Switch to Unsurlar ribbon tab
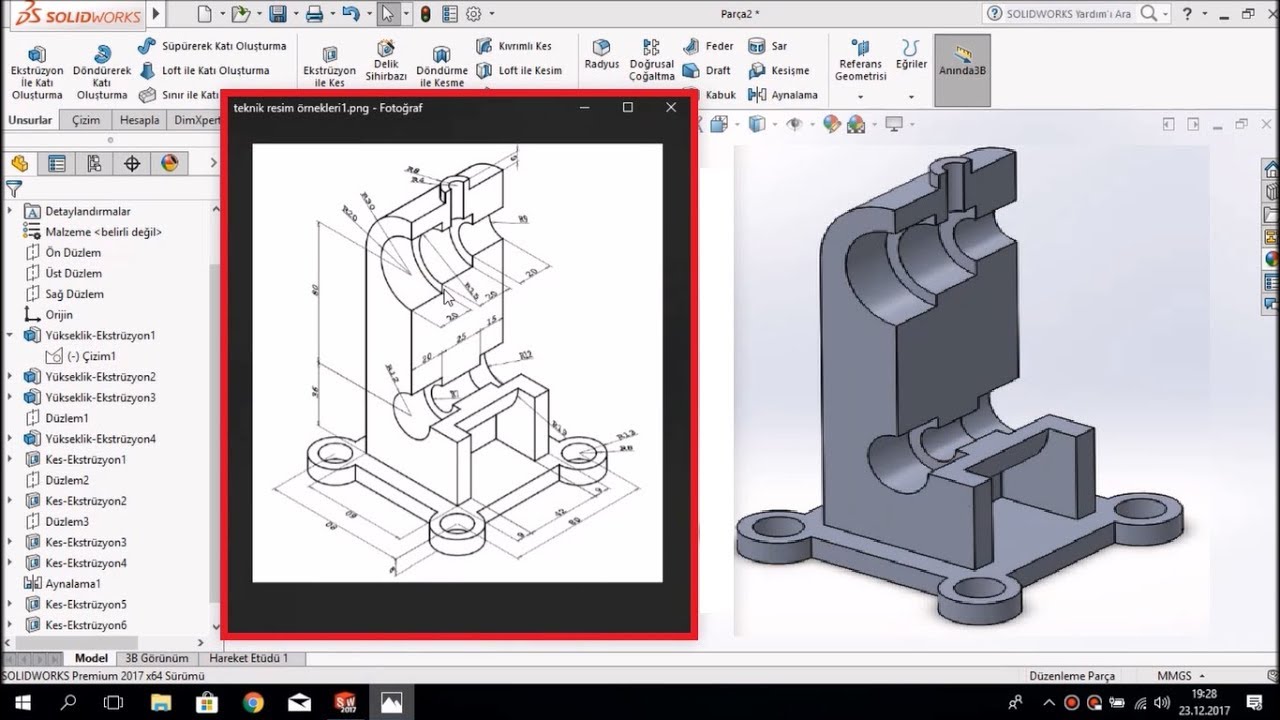Viewport: 1280px width, 720px height. [x=30, y=120]
